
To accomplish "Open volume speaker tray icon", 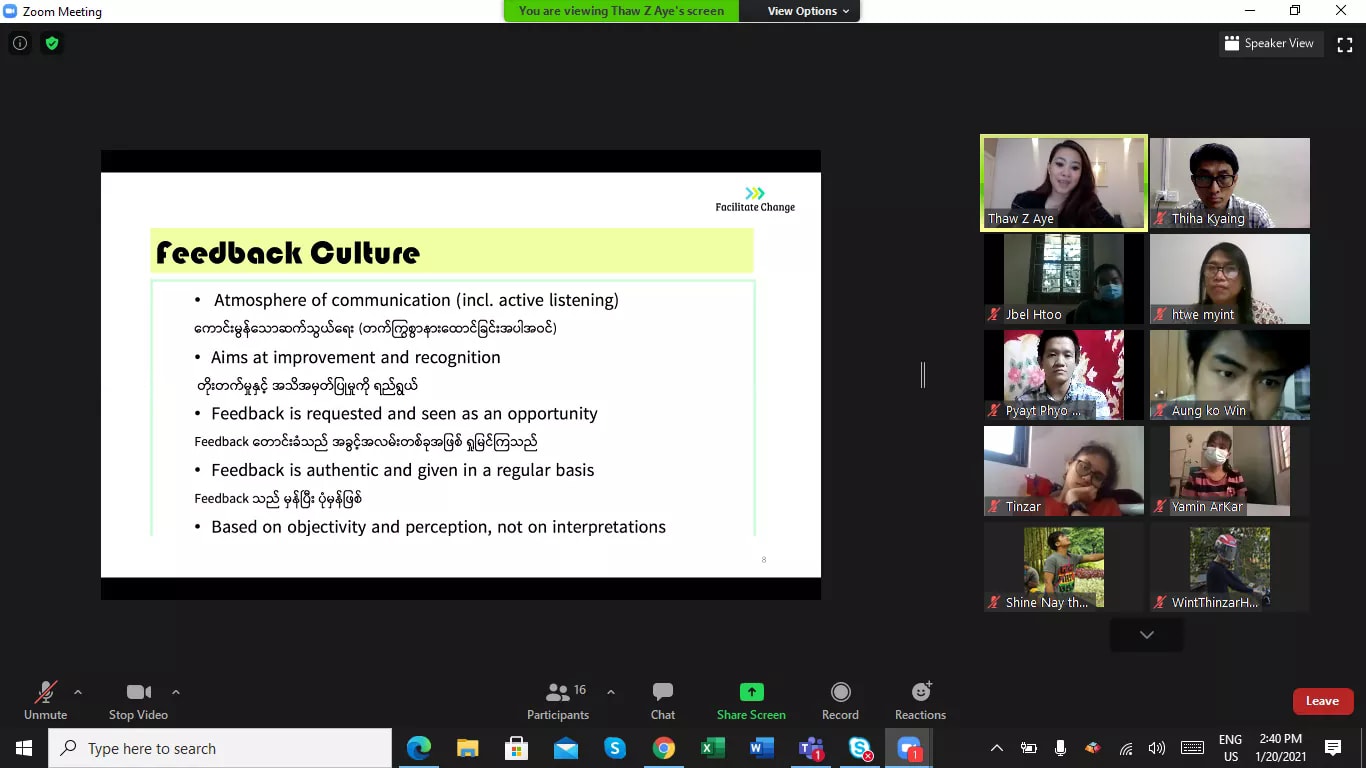I will 1157,748.
